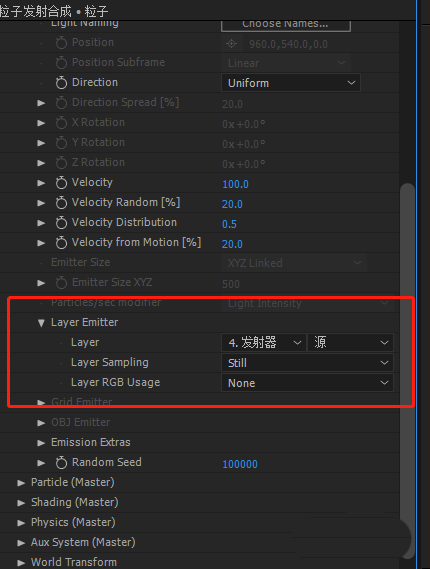Click the 粒子发射合成 • 粒子 panel title
Image resolution: width=430 pixels, height=569 pixels.
[54, 12]
